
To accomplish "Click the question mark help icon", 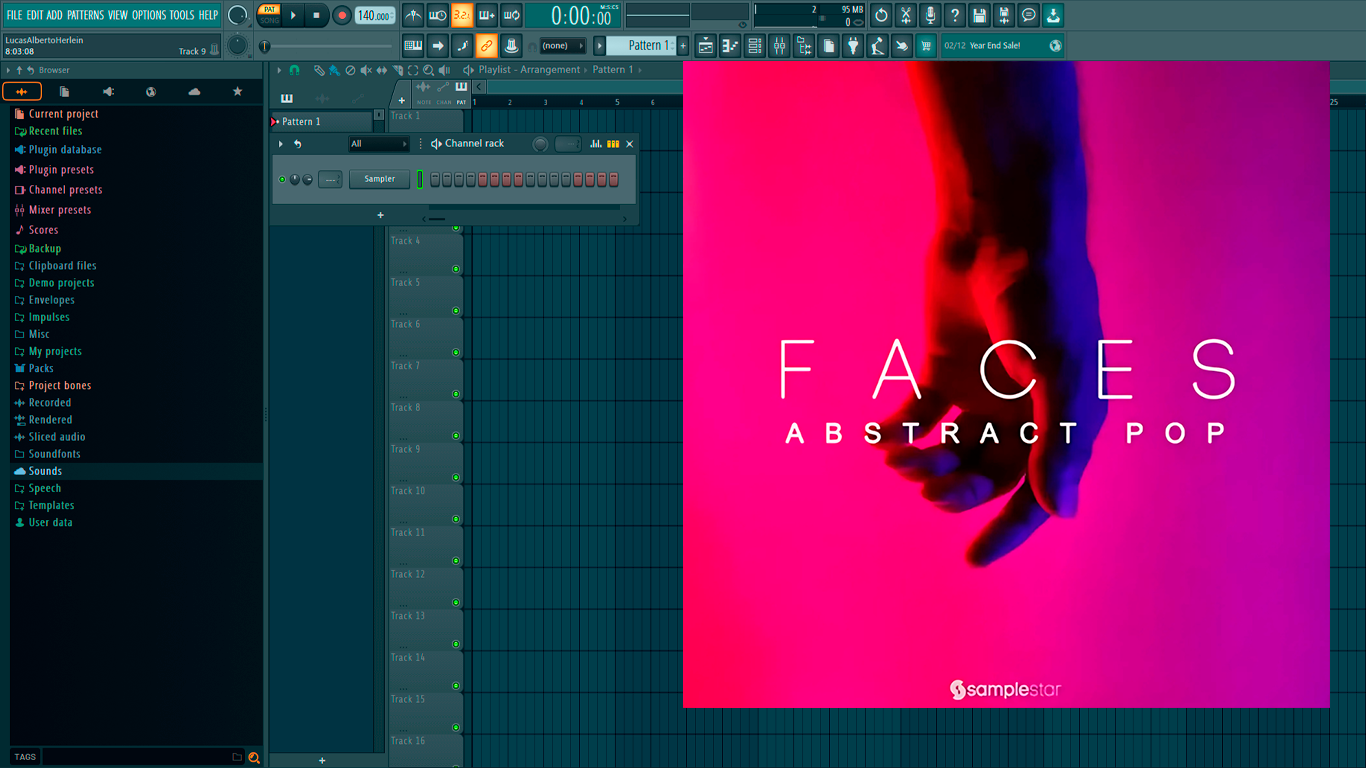I will click(955, 15).
